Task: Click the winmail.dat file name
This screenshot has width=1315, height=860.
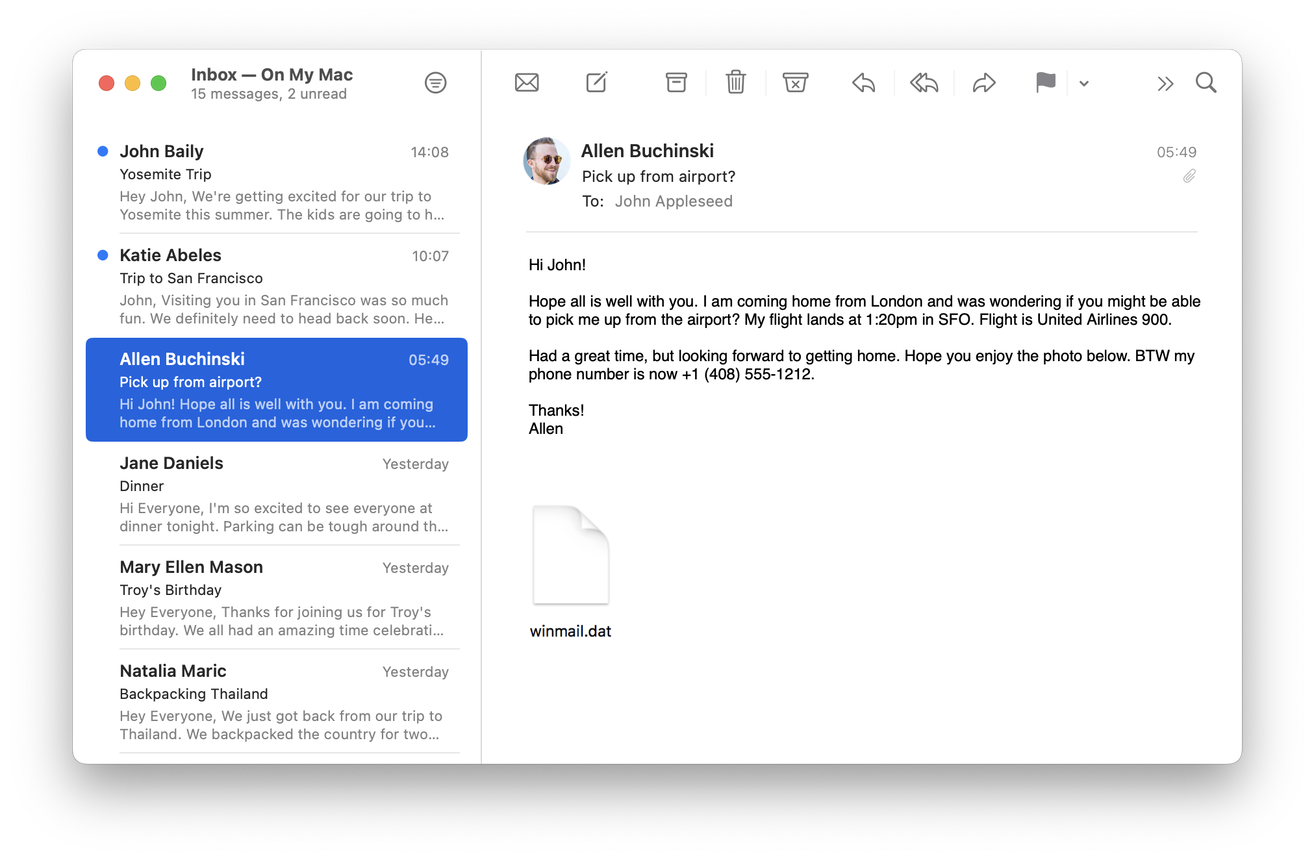Action: coord(571,631)
